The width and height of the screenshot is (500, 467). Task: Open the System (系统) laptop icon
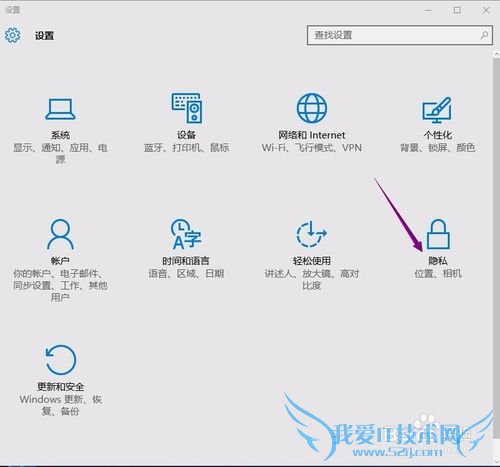(x=60, y=109)
